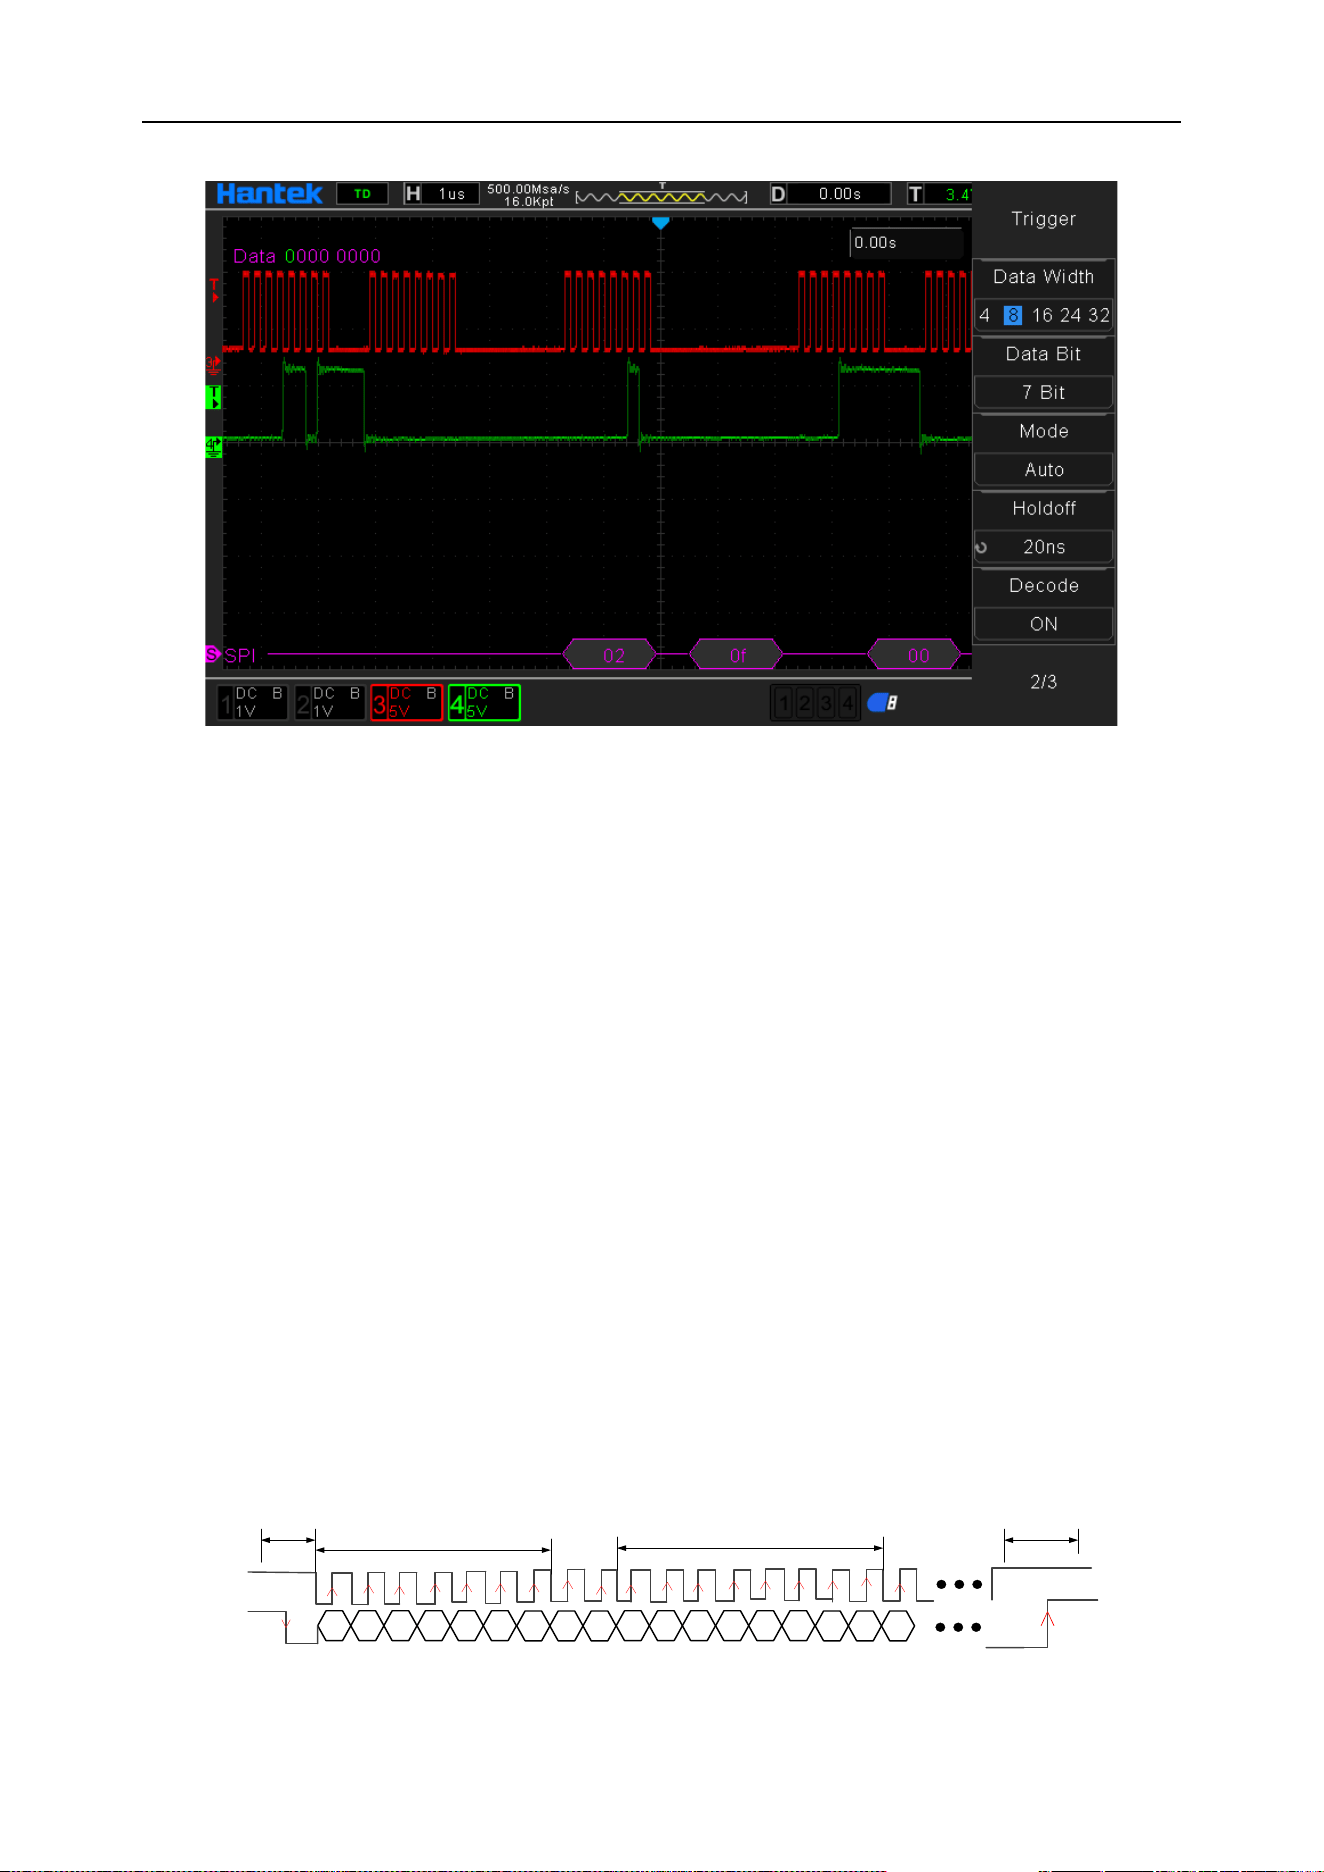Click the T trigger level icon
1324x1872 pixels.
tap(915, 194)
